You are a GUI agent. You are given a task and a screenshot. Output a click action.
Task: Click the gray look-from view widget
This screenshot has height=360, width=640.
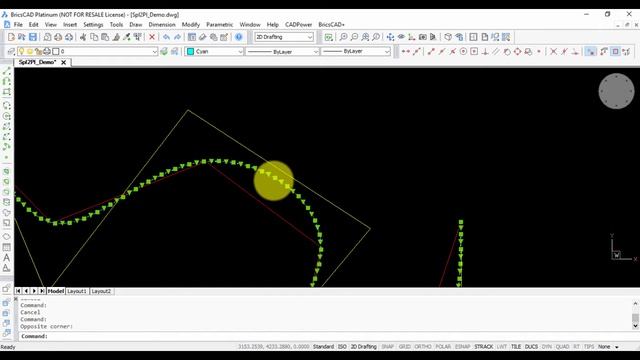(616, 91)
